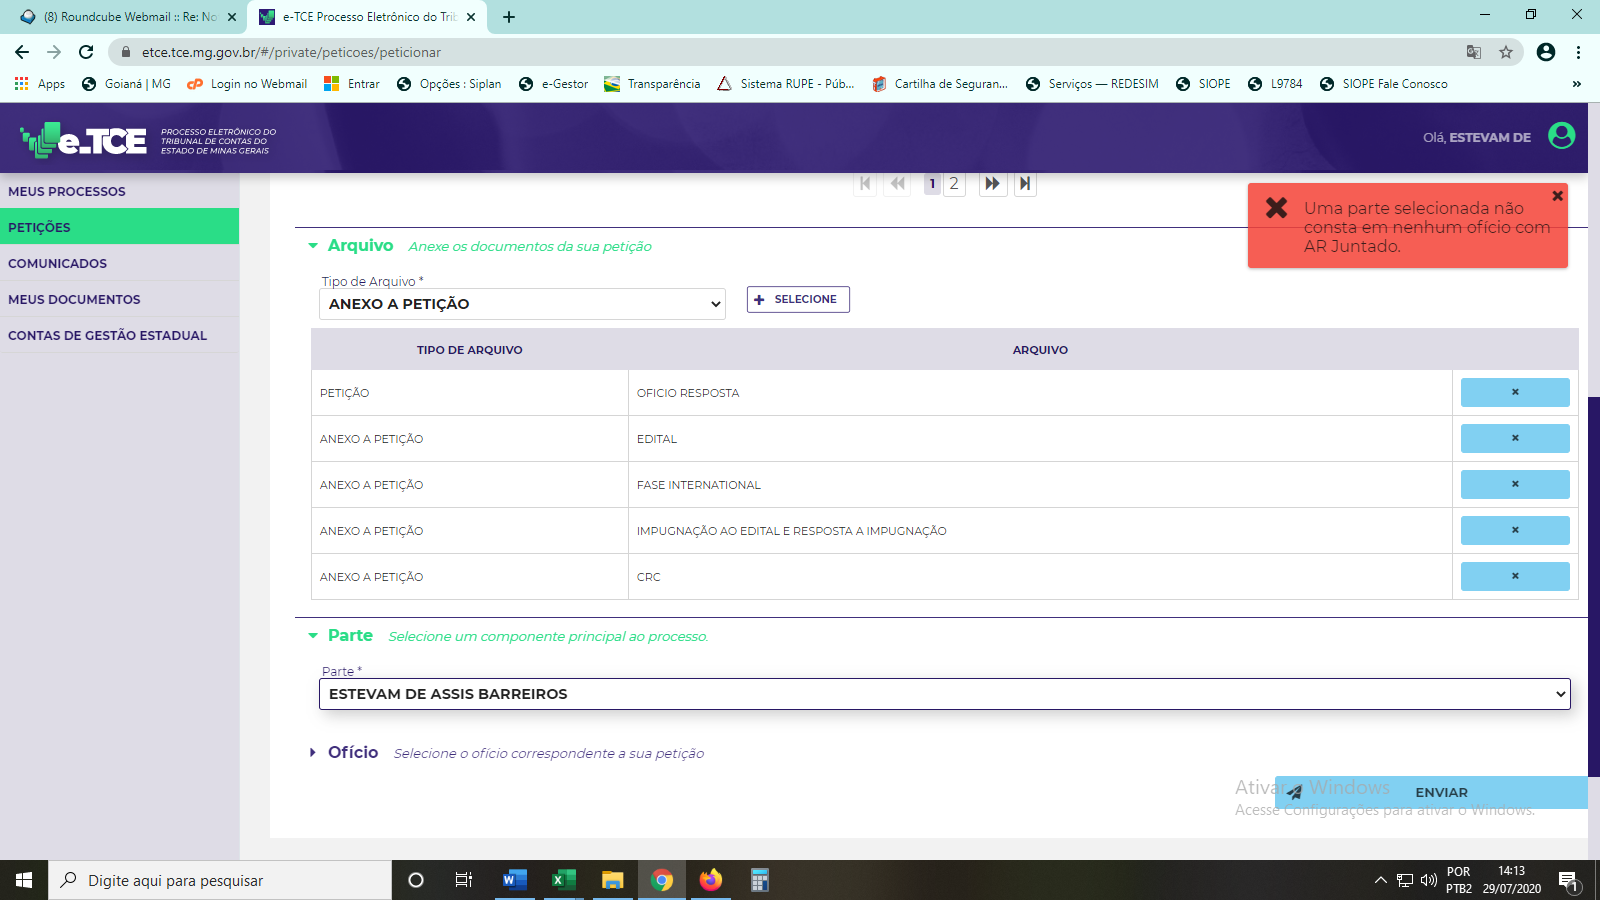
Task: Remove the EDITAL attachment
Action: click(x=1514, y=439)
